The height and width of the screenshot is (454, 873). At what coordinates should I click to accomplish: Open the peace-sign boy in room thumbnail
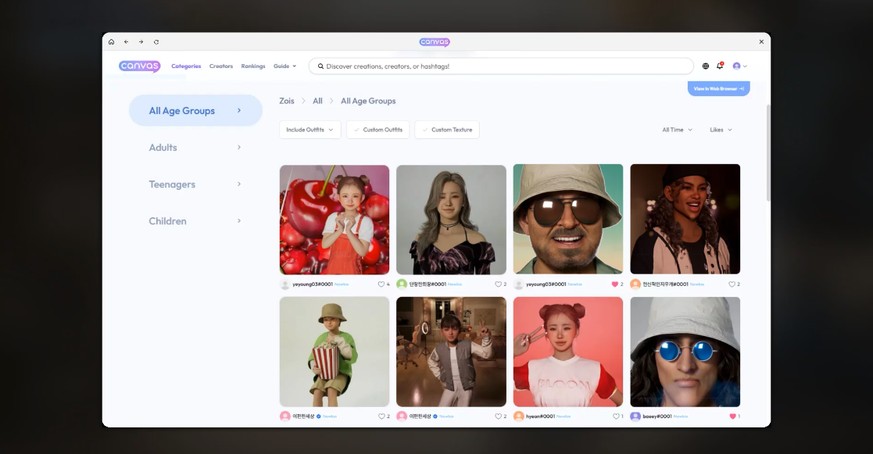pyautogui.click(x=452, y=352)
